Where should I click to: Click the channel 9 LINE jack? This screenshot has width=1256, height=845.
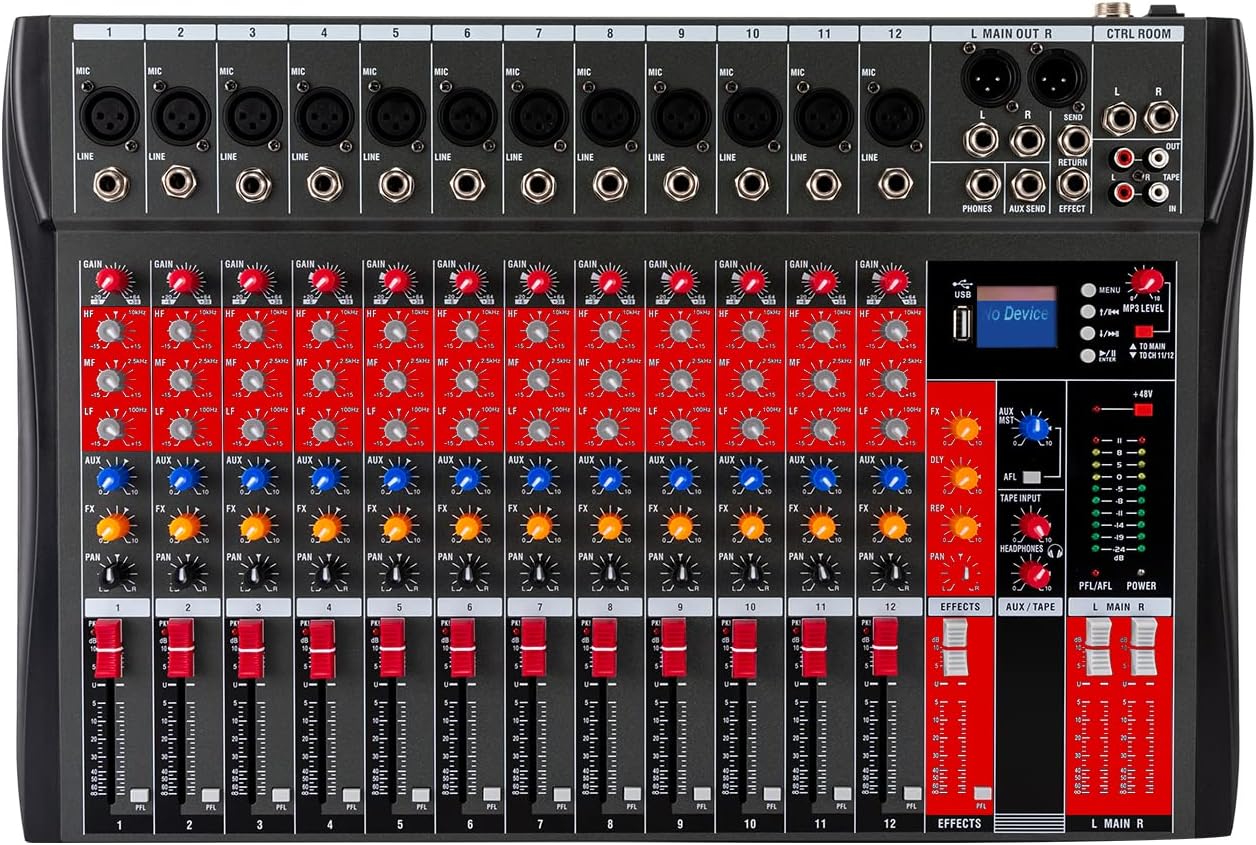click(x=681, y=184)
